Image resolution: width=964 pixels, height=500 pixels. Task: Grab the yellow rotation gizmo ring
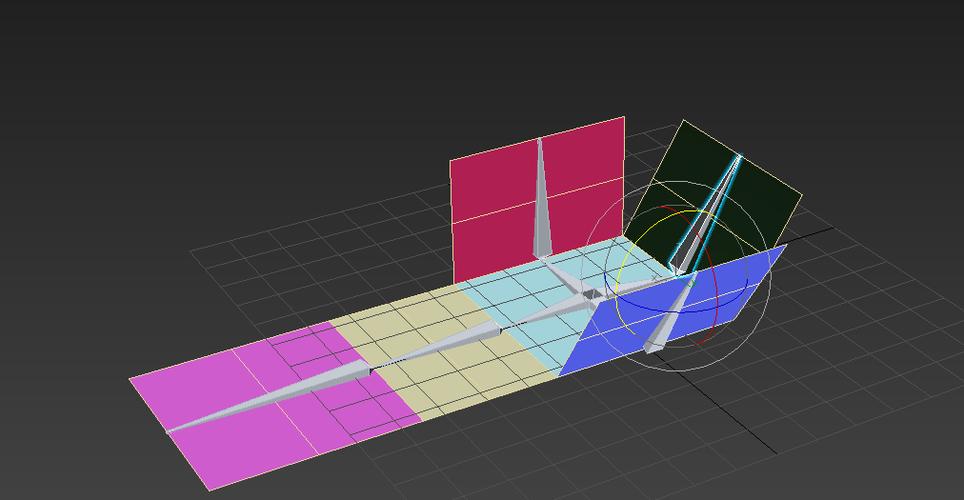623,271
